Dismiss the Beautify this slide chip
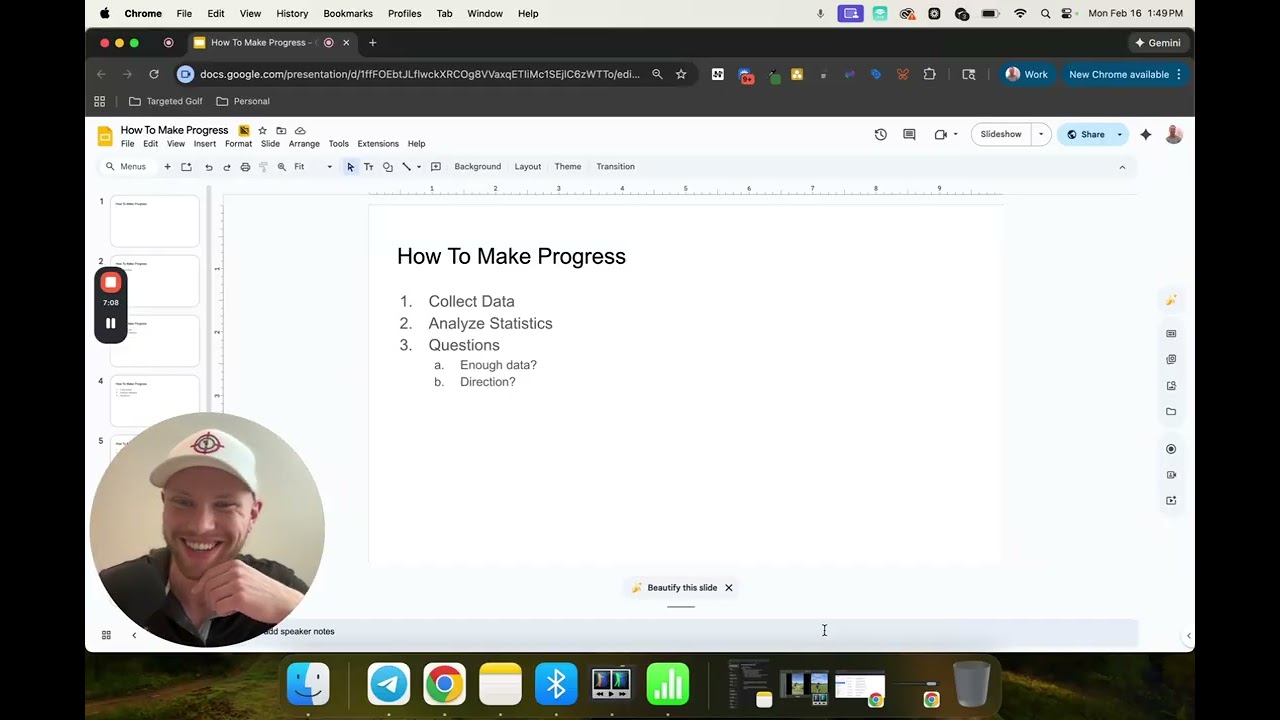The width and height of the screenshot is (1280, 720). 729,588
